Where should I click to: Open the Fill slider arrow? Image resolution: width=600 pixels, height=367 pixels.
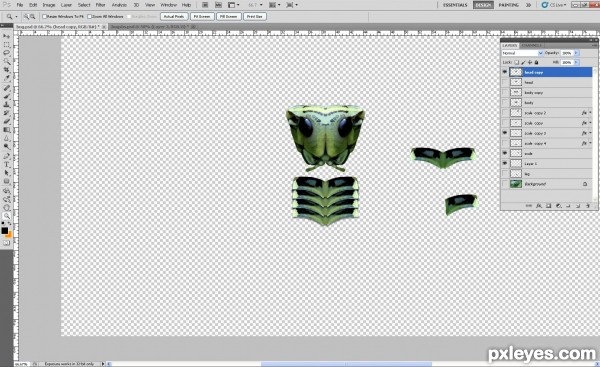point(577,62)
